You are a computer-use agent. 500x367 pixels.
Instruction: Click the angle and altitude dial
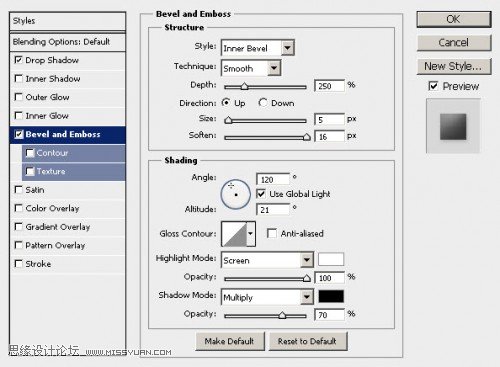[236, 194]
